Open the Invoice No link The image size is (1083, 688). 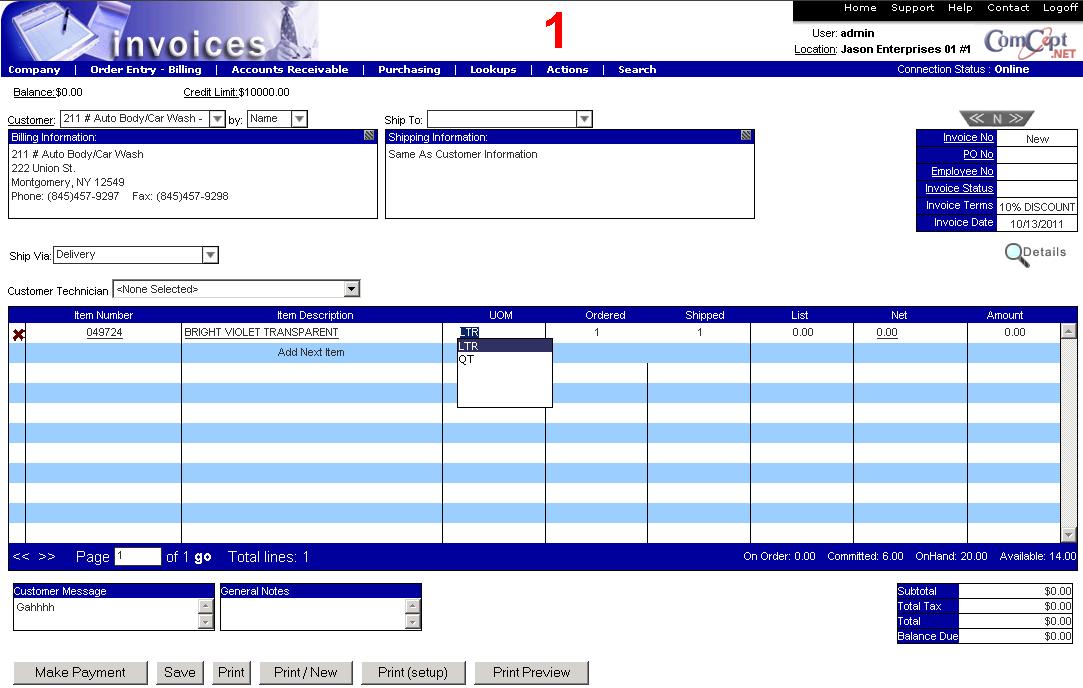click(968, 138)
